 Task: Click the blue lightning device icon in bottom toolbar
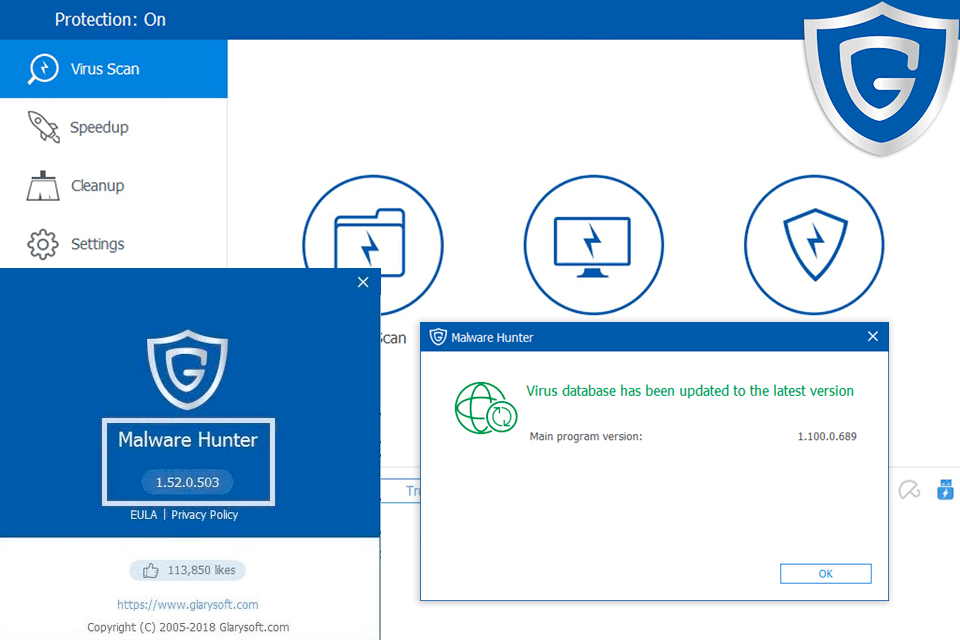pyautogui.click(x=945, y=490)
